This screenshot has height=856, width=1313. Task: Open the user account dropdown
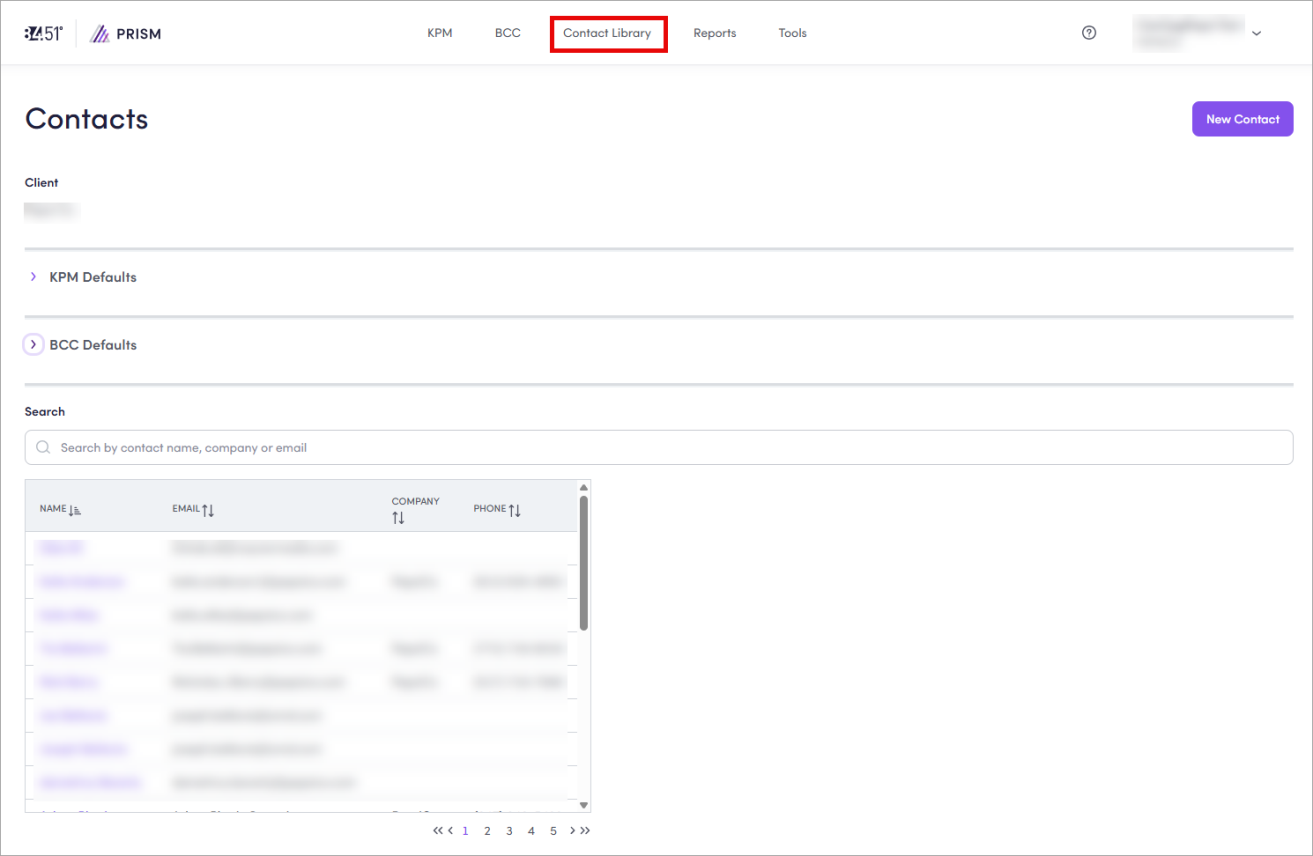1256,33
